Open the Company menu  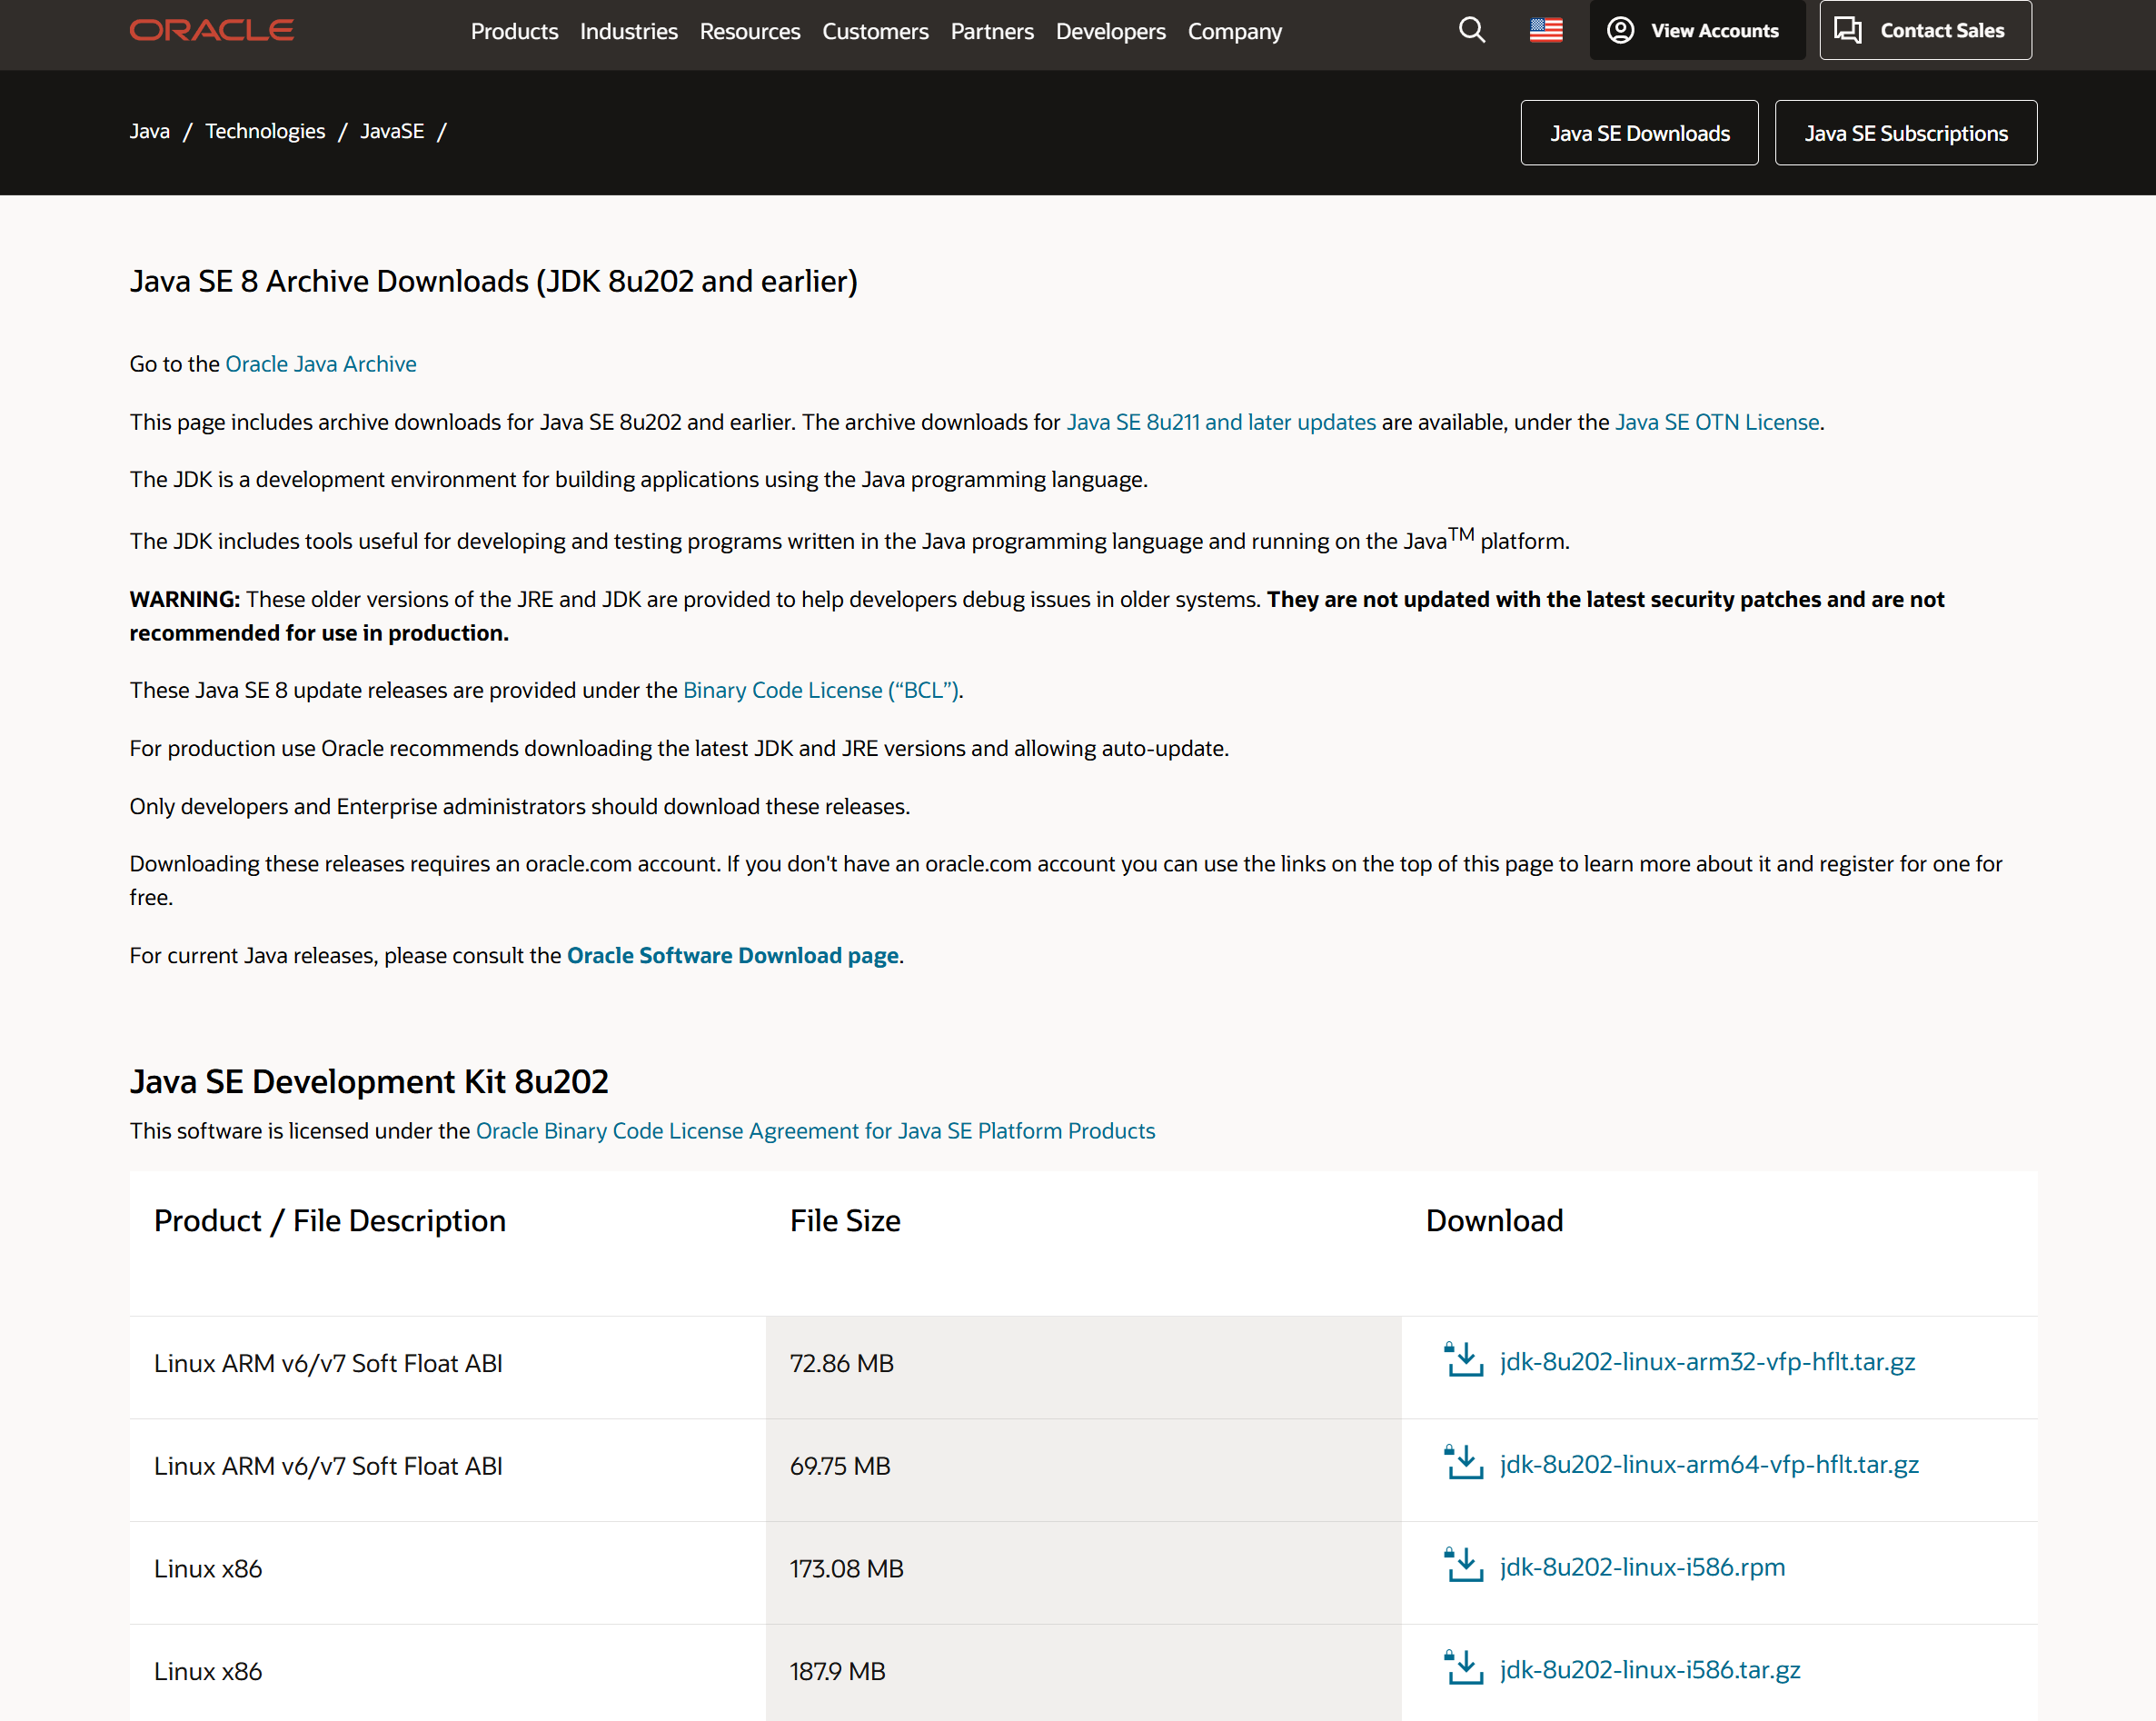1235,31
